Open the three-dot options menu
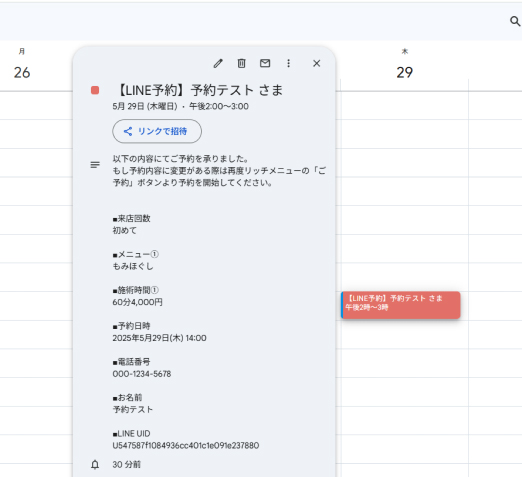Screen dimensions: 522x477 click(289, 63)
